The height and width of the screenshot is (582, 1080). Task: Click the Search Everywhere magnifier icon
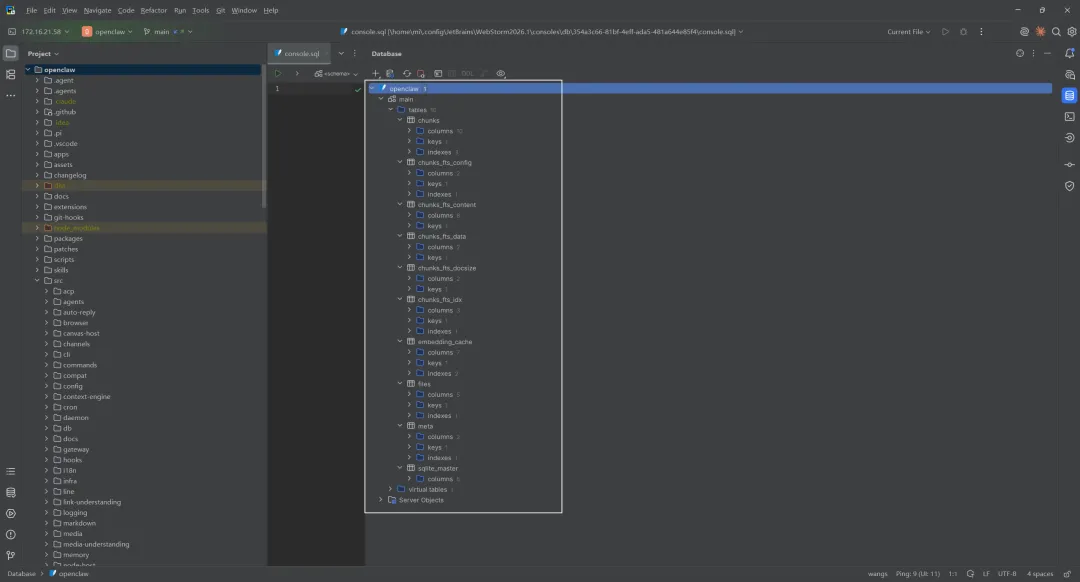[x=1056, y=32]
